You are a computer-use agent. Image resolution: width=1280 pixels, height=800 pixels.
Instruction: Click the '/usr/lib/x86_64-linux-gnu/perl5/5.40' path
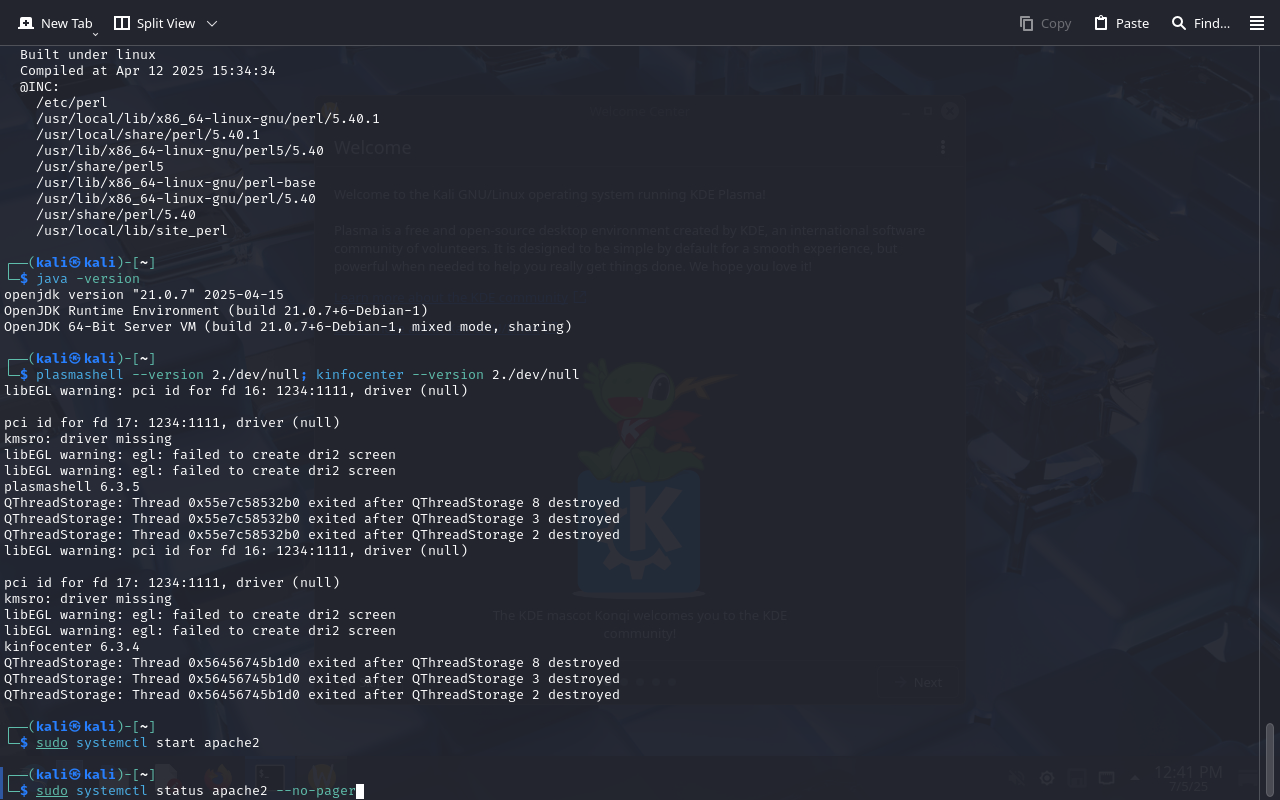pyautogui.click(x=180, y=150)
